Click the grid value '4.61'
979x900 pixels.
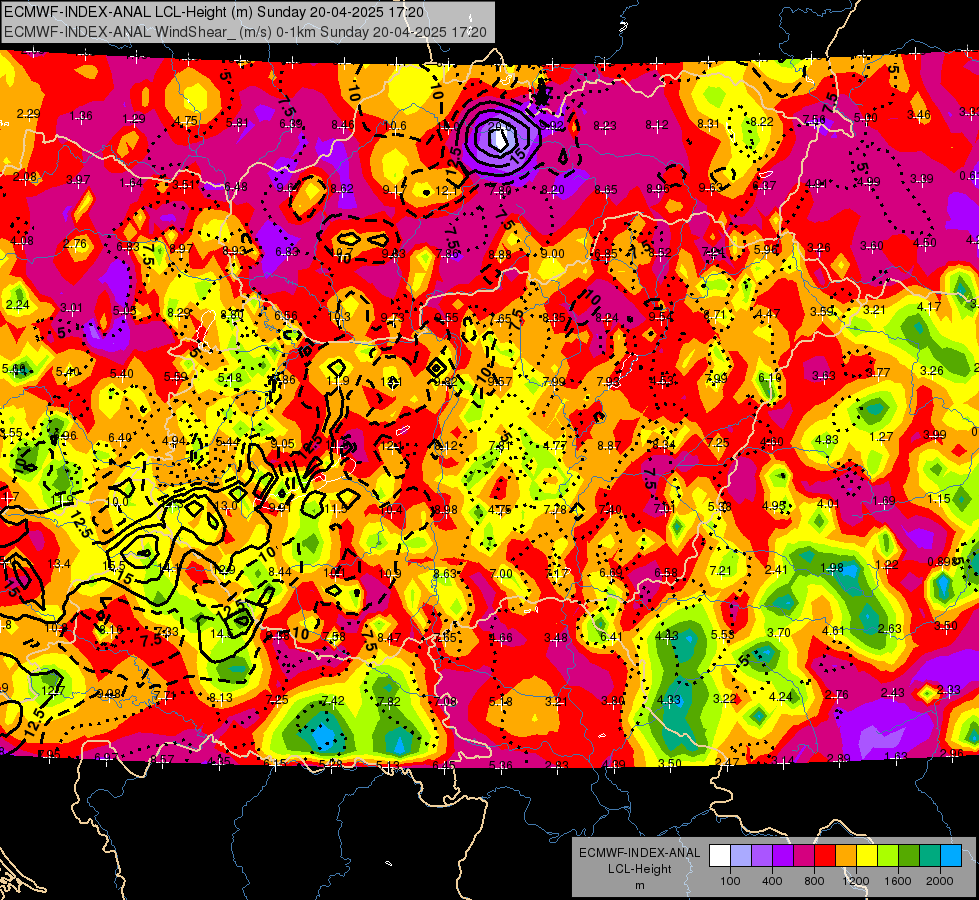(x=834, y=631)
